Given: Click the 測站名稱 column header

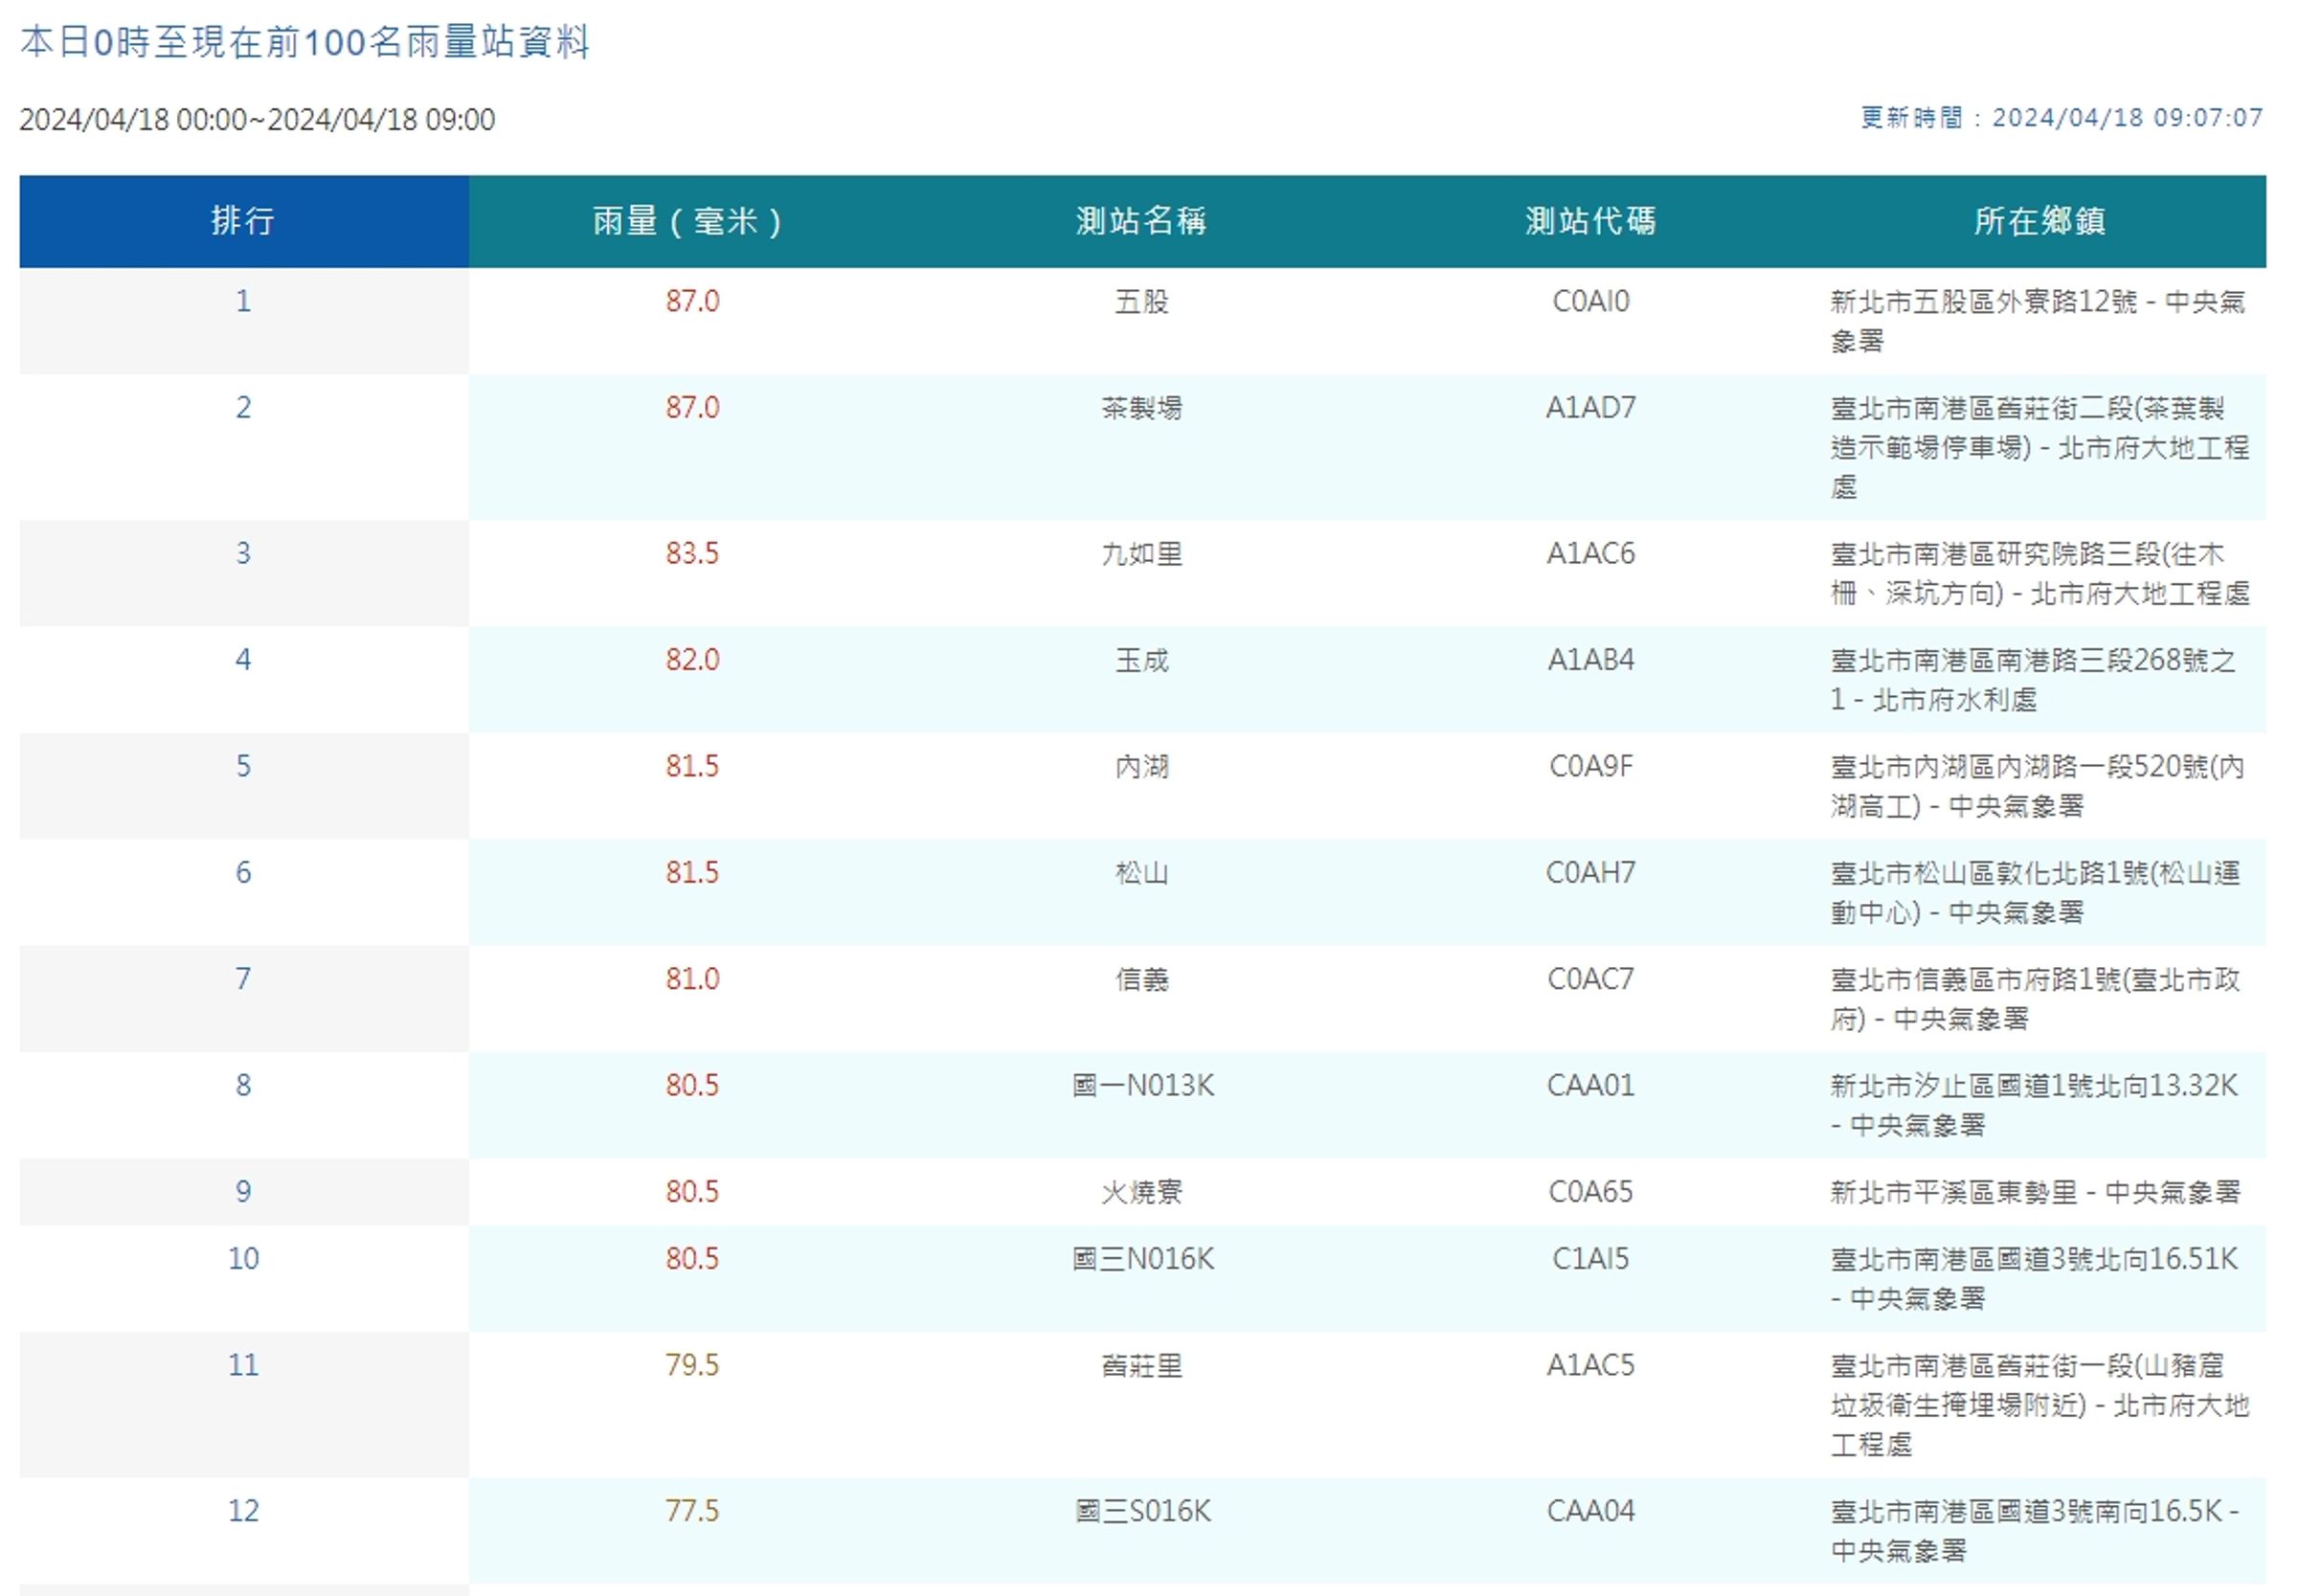Looking at the screenshot, I should click(x=1141, y=221).
